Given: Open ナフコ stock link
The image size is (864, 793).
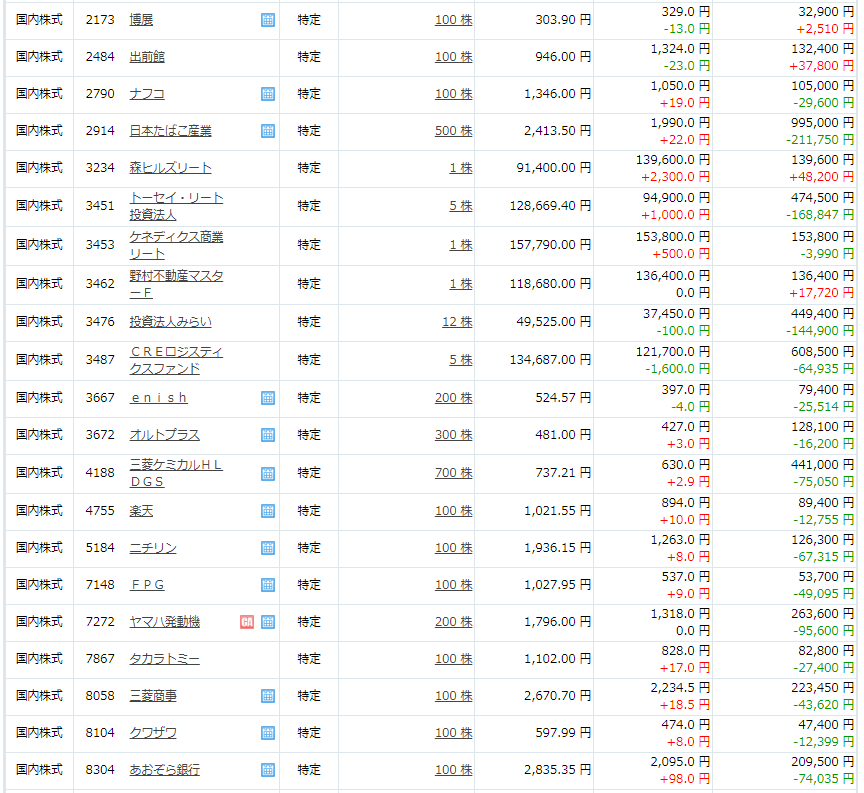Looking at the screenshot, I should coord(147,94).
